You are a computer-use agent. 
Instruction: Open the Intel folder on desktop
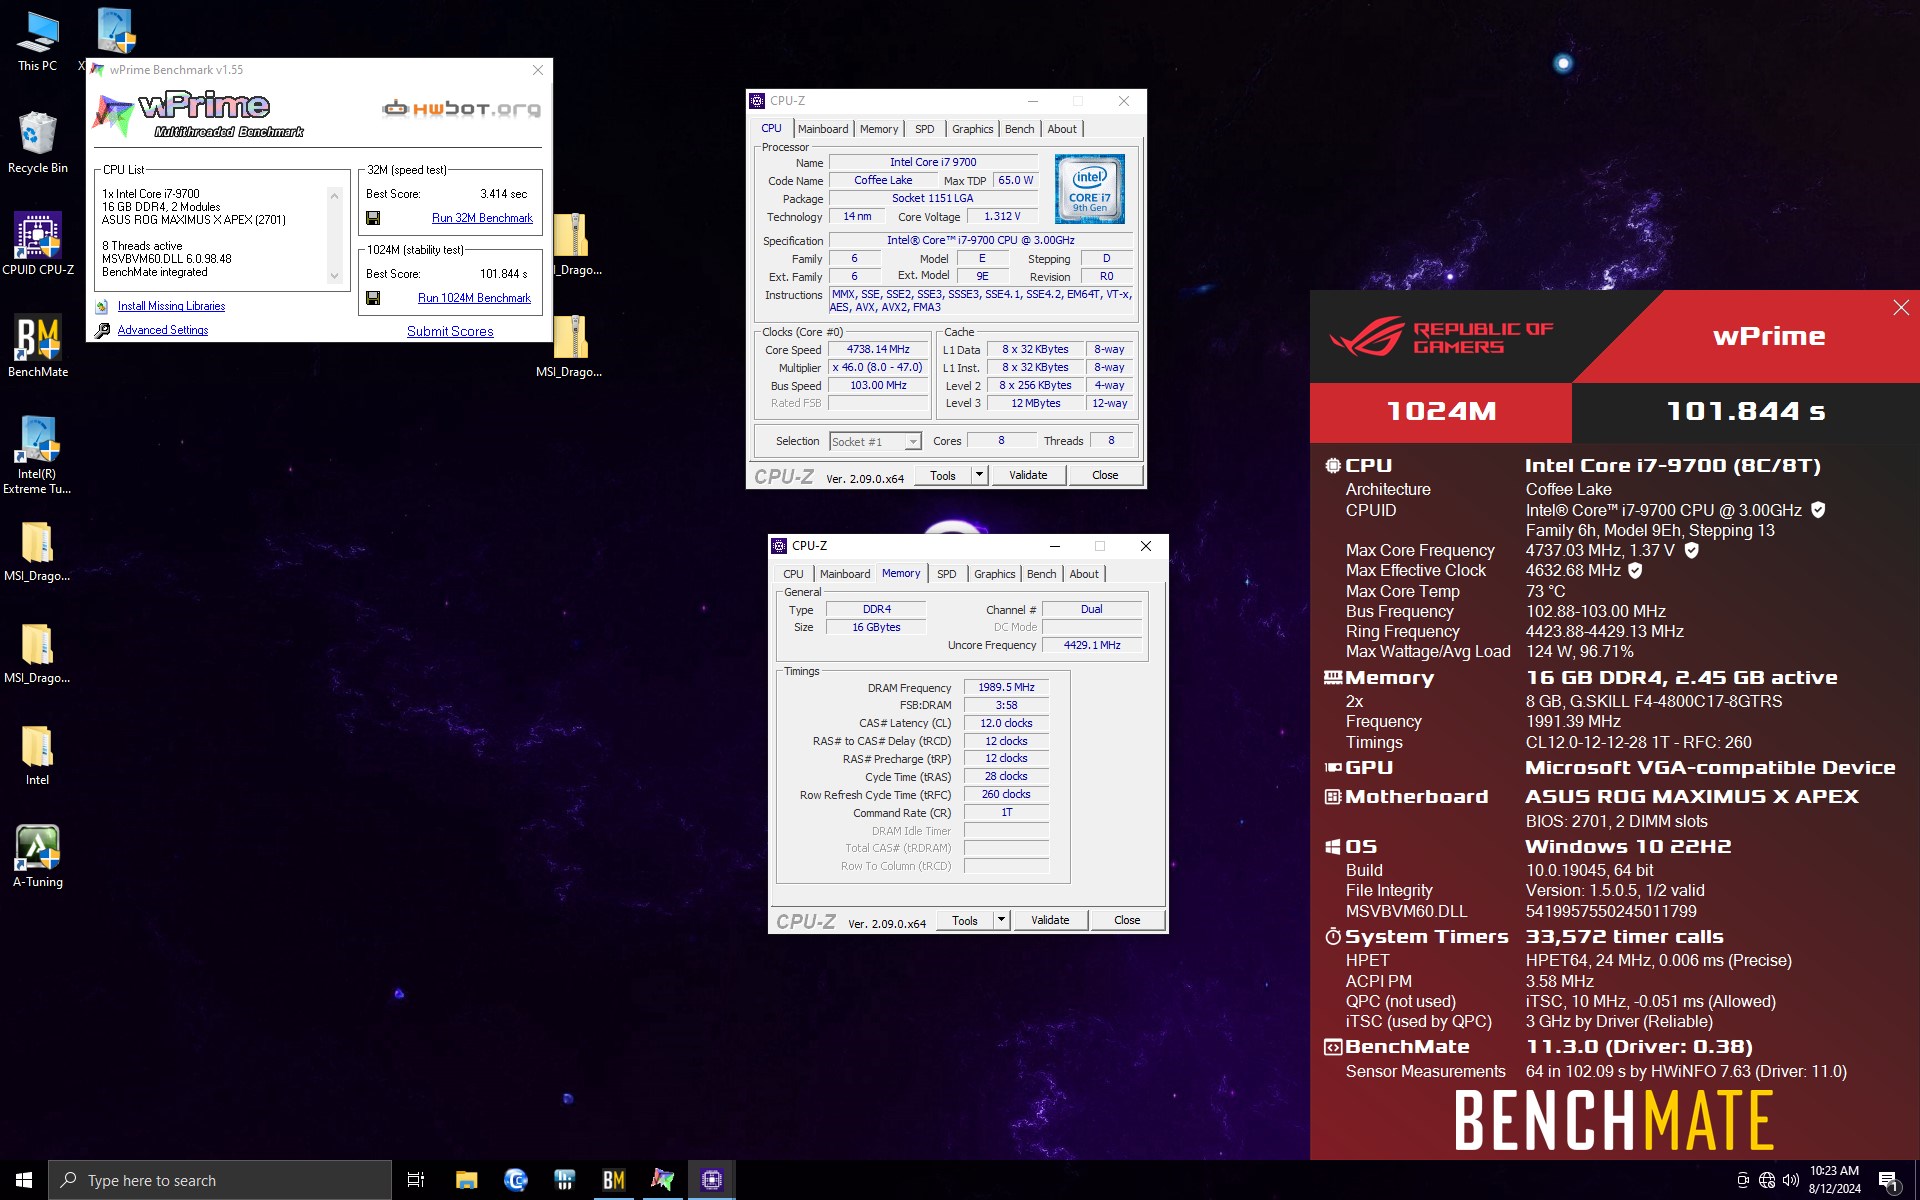37,755
